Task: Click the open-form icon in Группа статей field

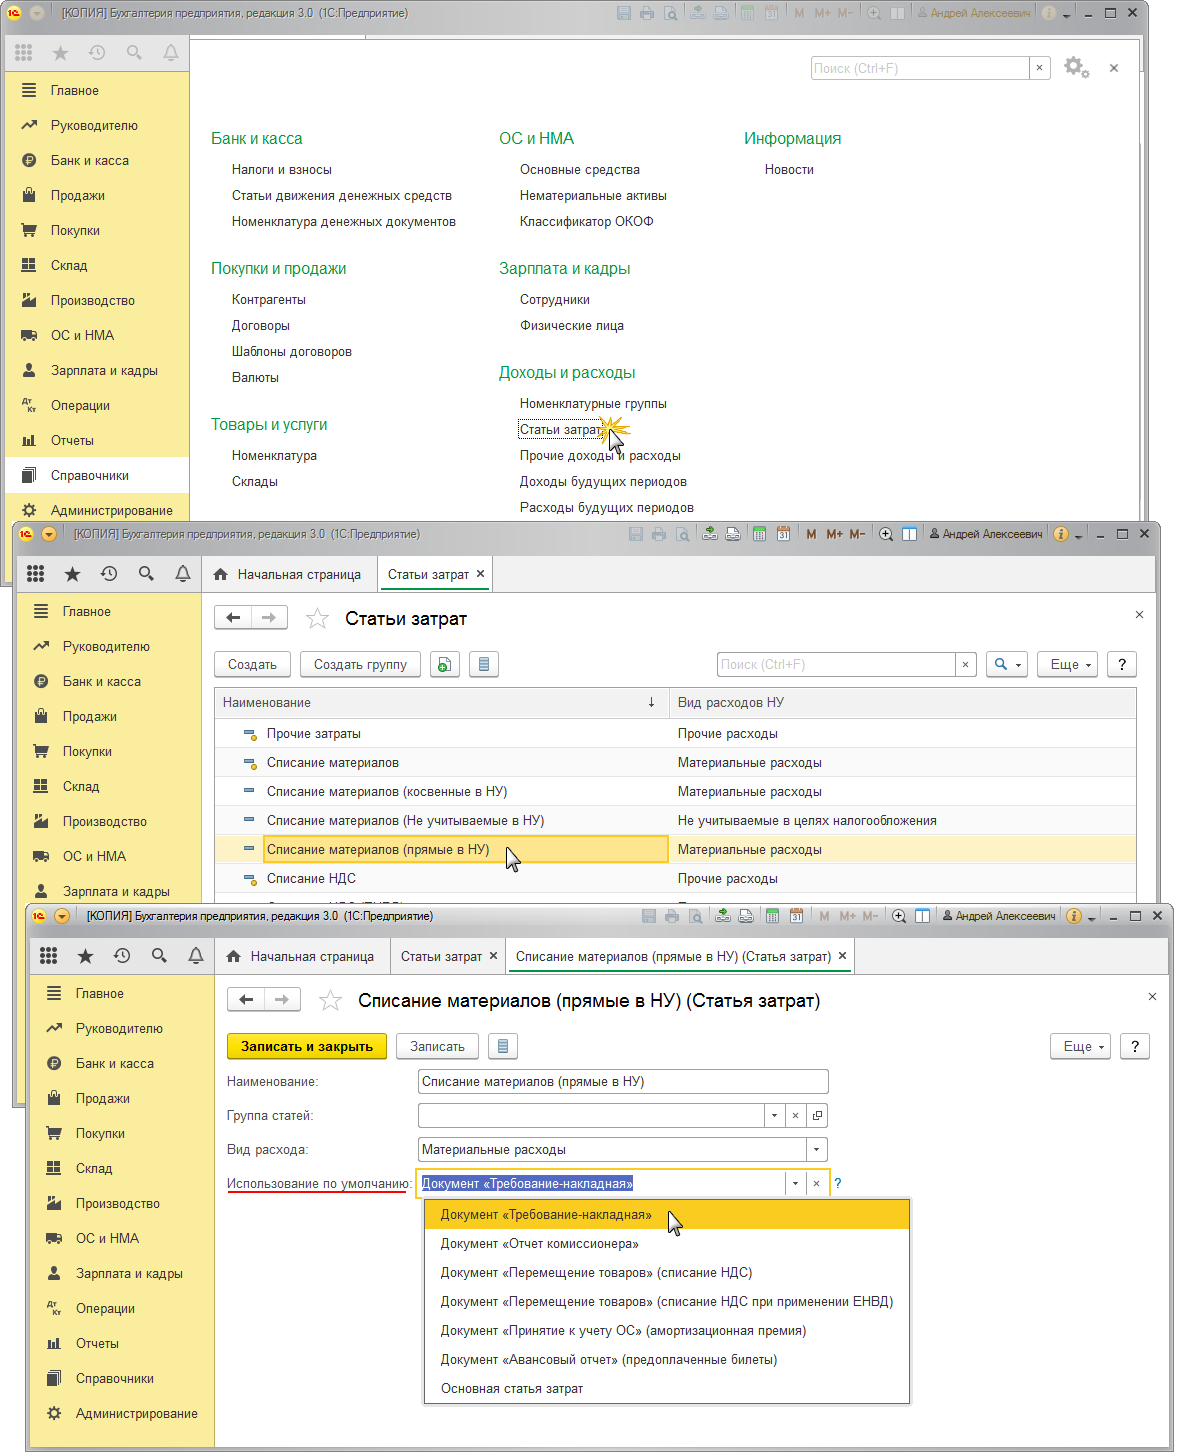Action: [x=817, y=1116]
